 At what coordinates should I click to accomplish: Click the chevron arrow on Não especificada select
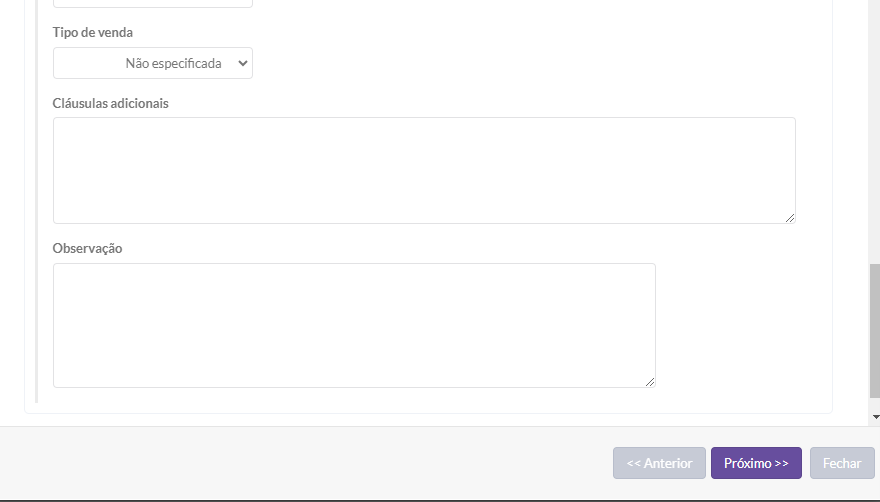pyautogui.click(x=242, y=63)
